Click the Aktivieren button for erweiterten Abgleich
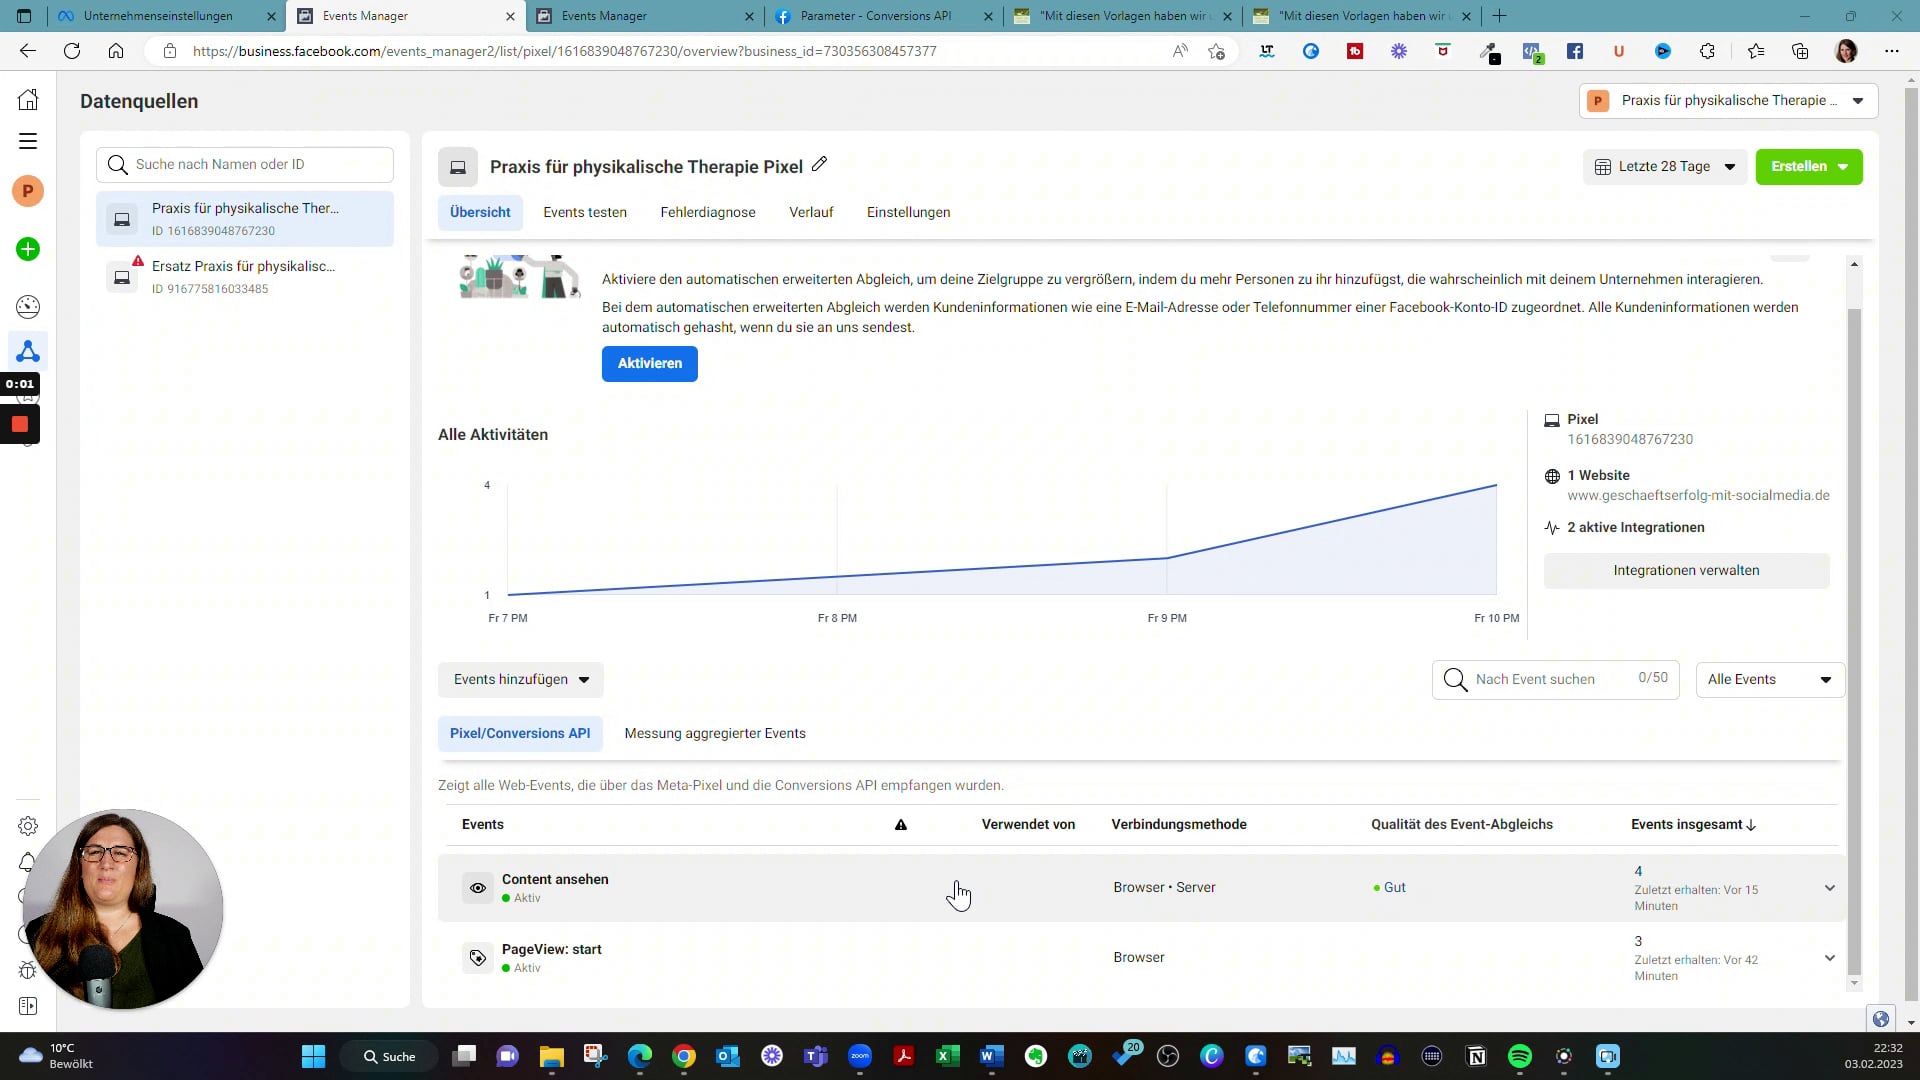Screen dimensions: 1920x1080 coord(649,363)
